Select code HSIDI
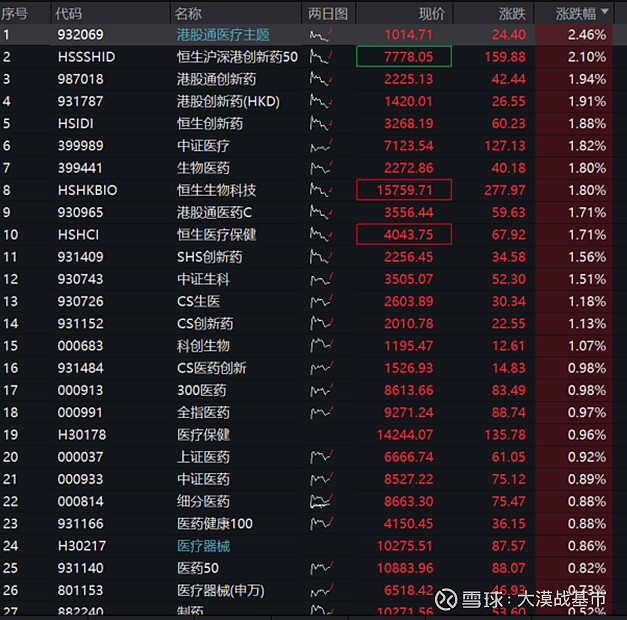 pyautogui.click(x=76, y=124)
